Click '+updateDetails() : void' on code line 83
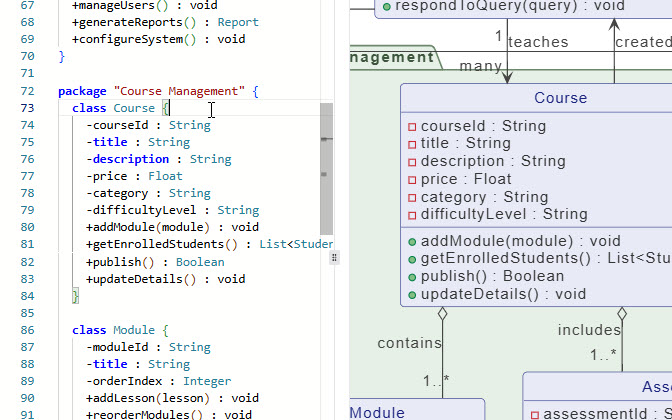The height and width of the screenshot is (420, 672). (166, 279)
